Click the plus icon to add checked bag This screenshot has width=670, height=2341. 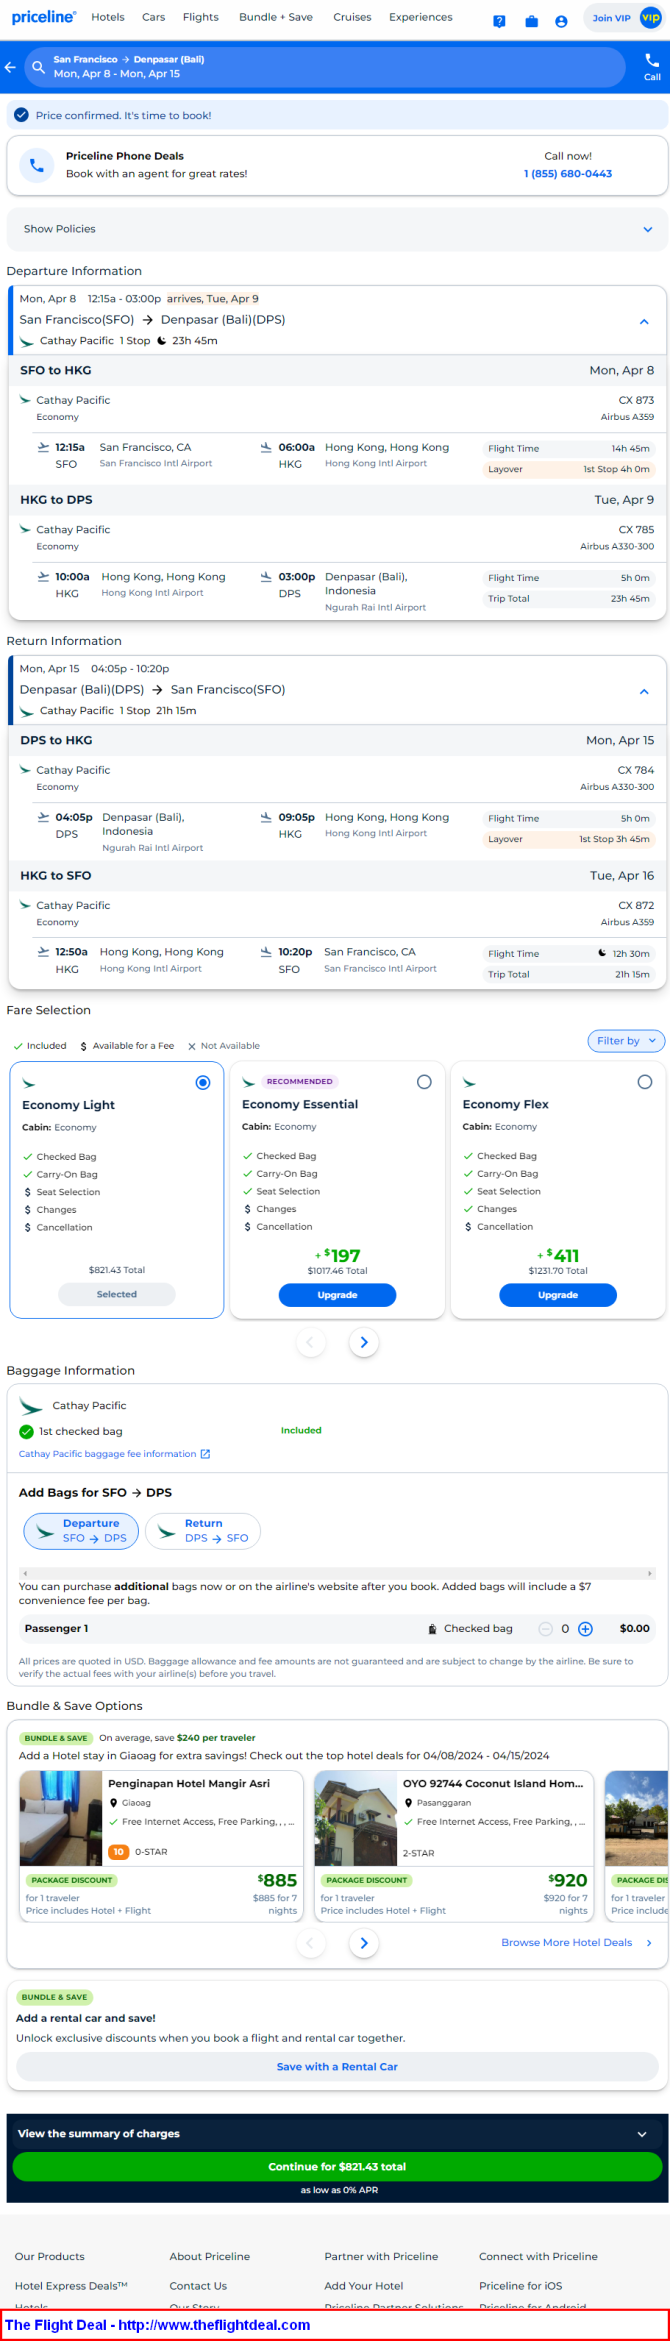586,1629
